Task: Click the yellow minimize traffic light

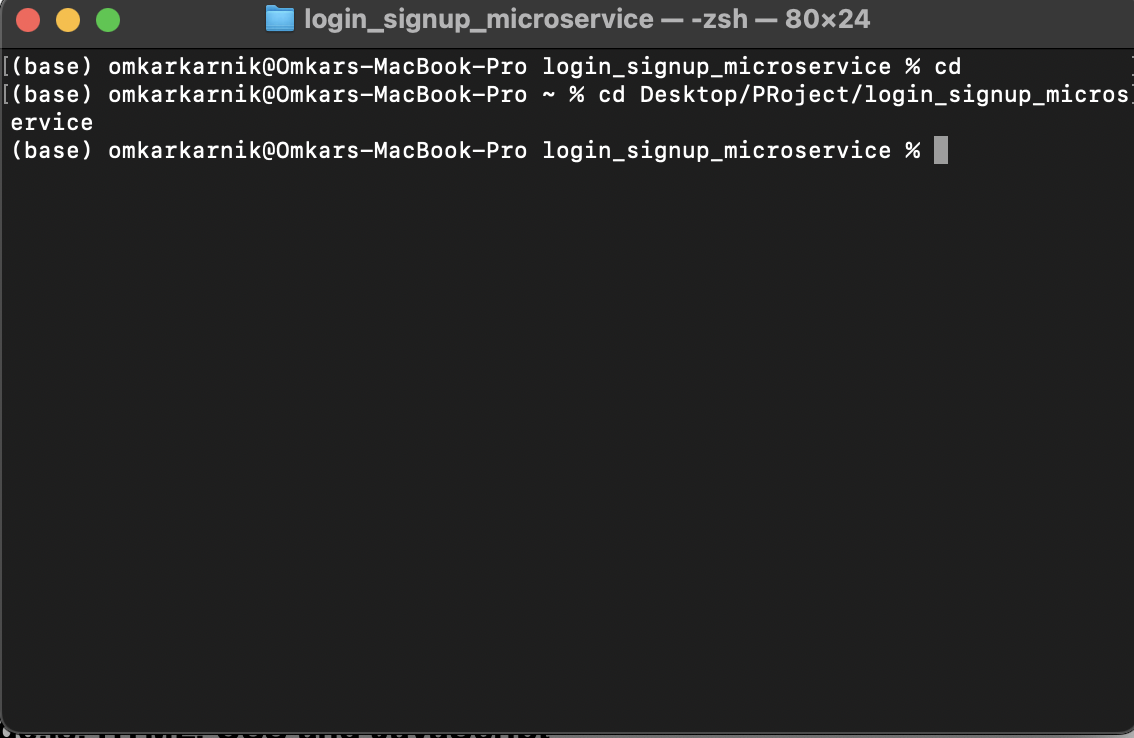Action: (67, 18)
